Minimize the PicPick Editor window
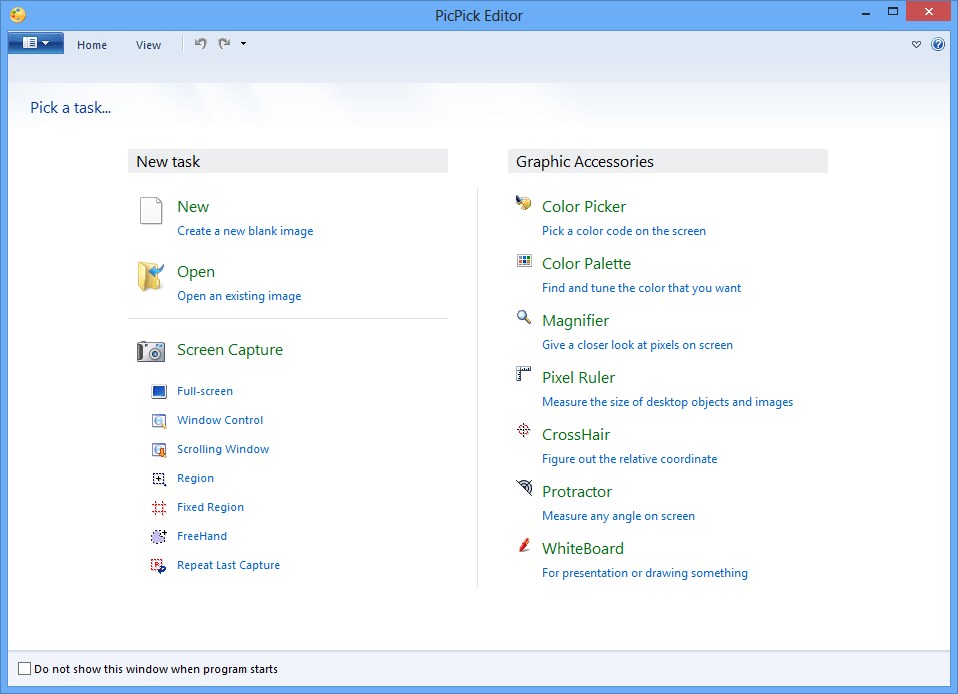The image size is (958, 694). 866,13
